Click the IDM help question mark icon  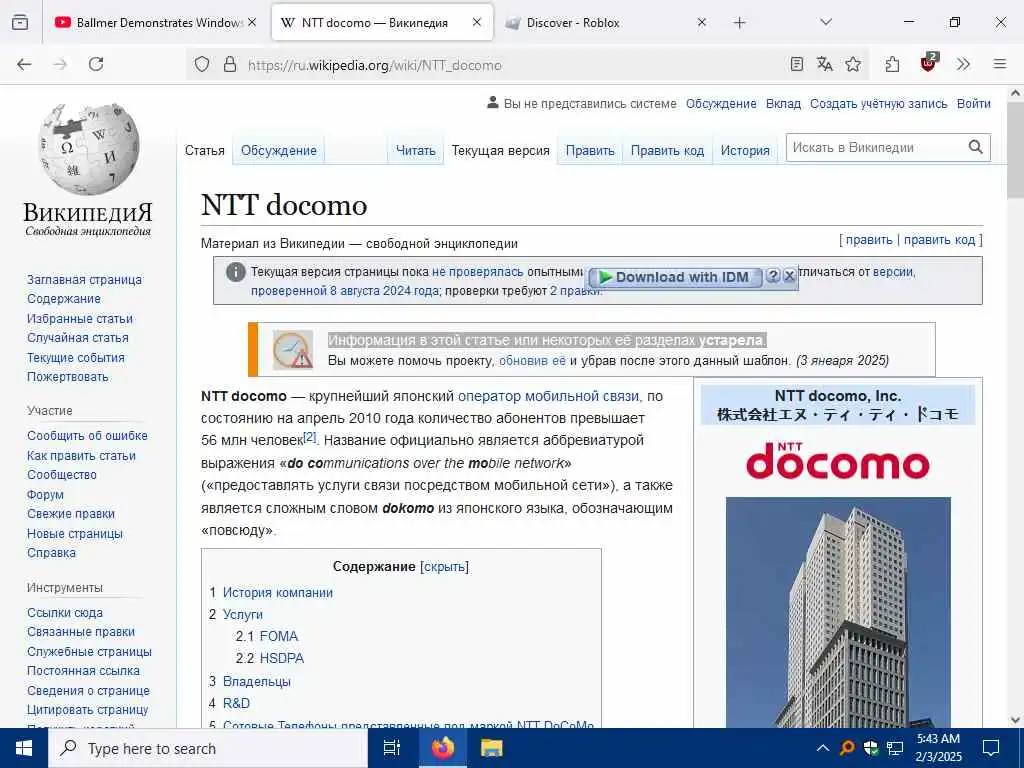point(773,276)
